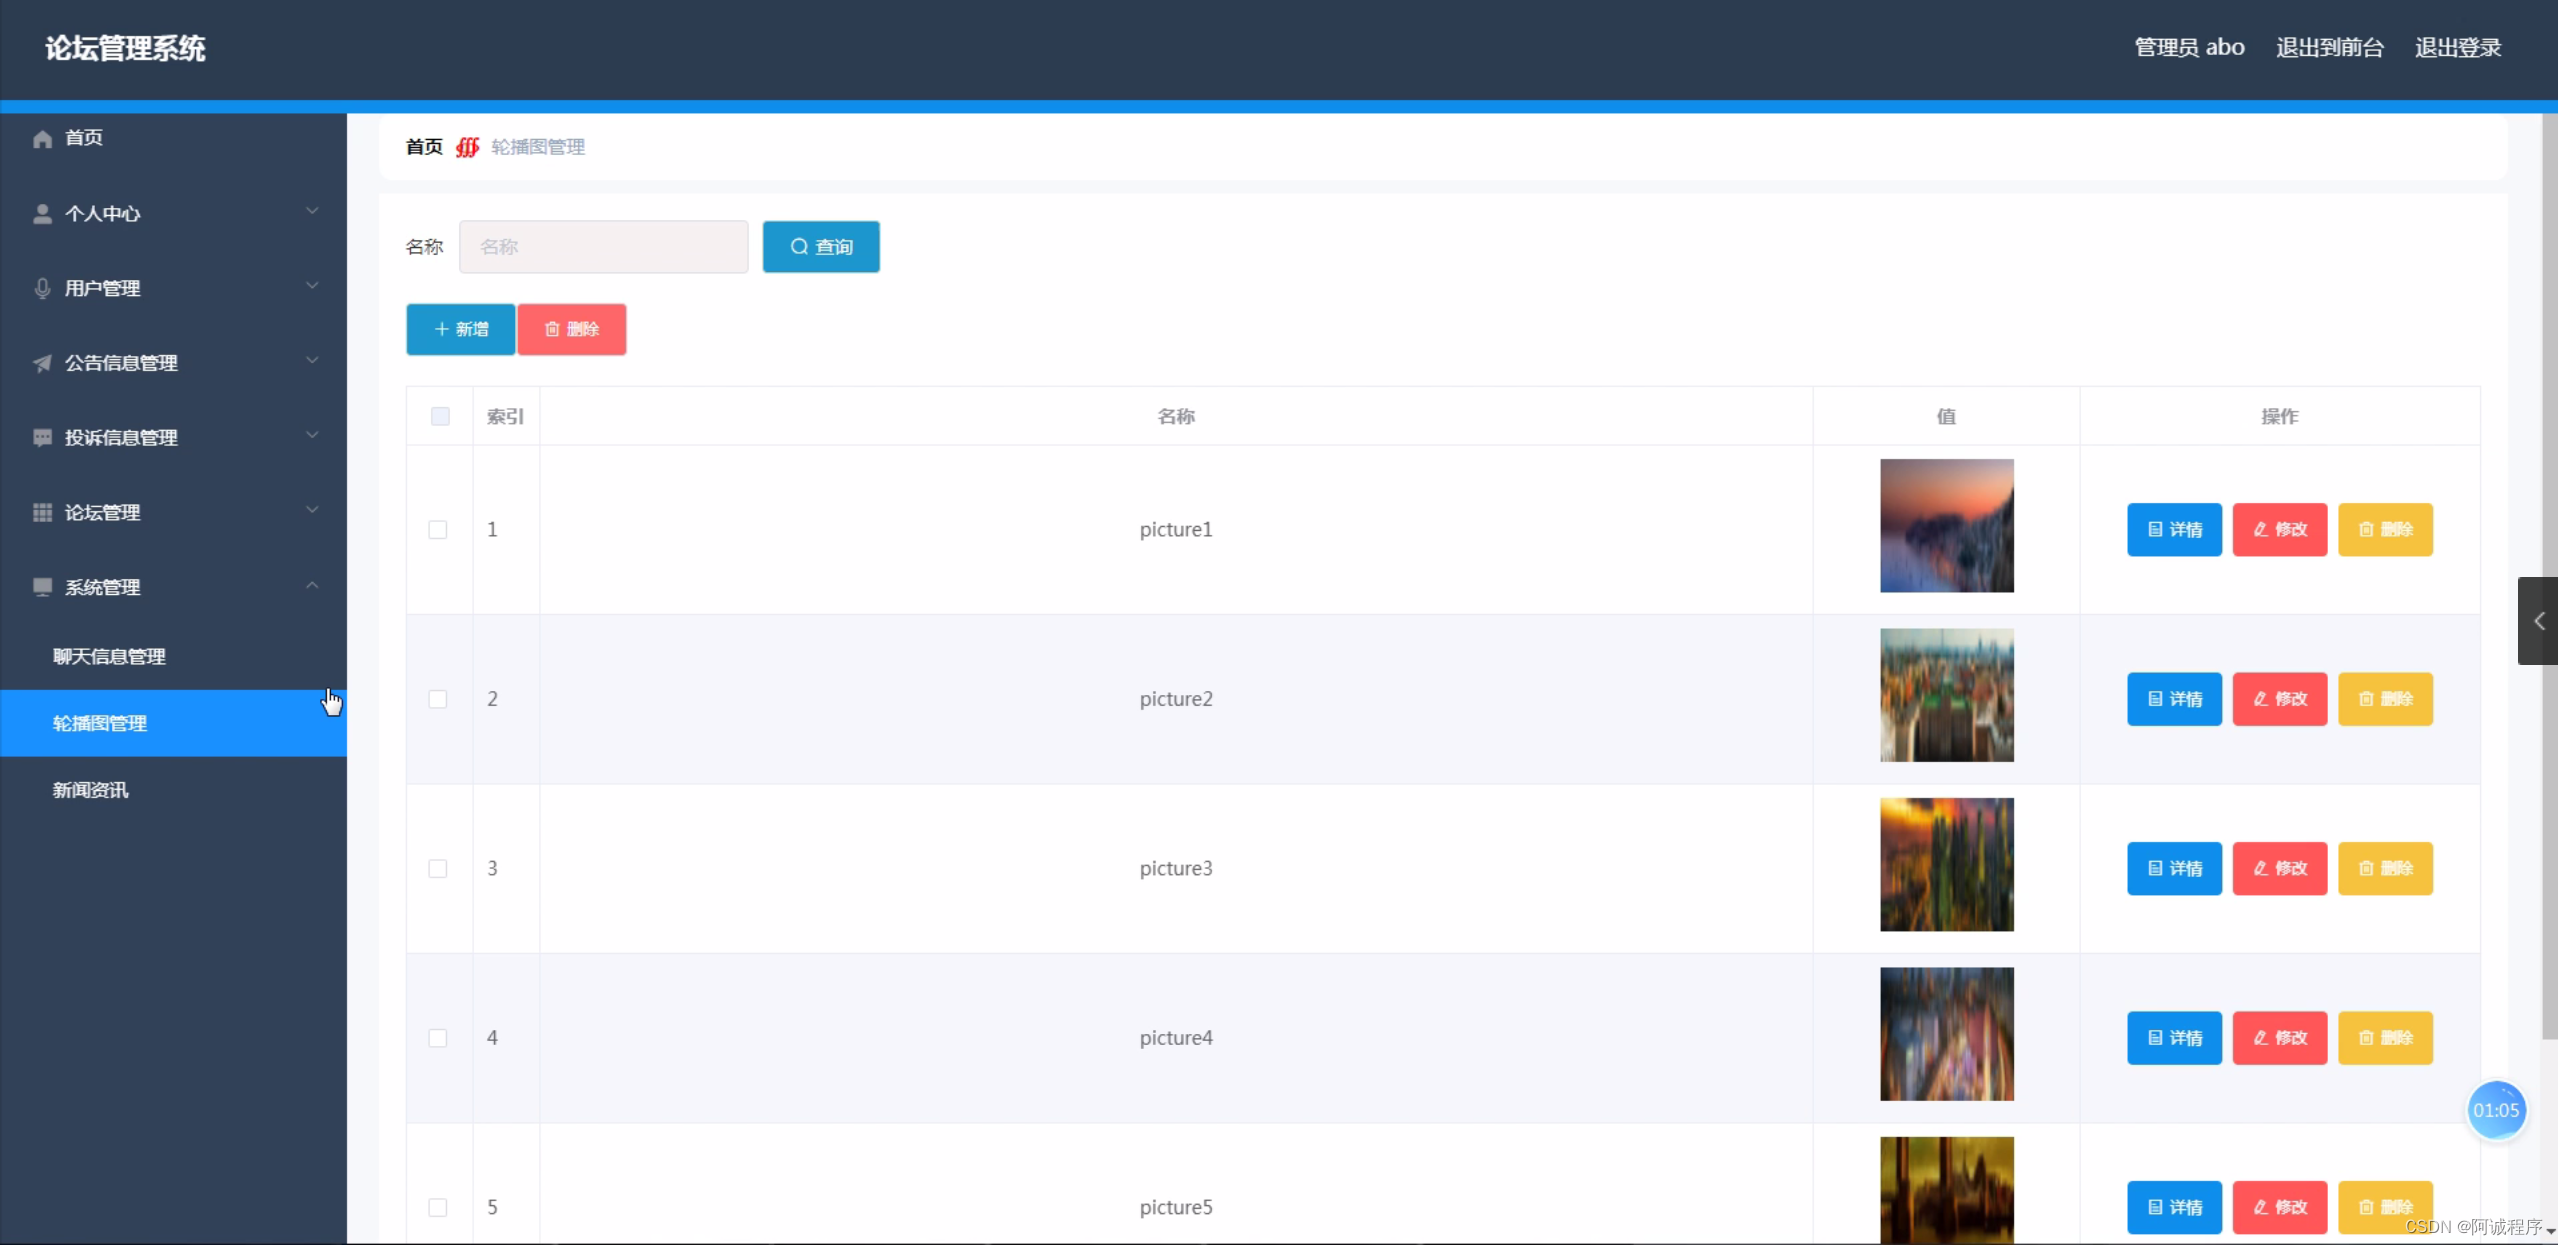Click the picture4 thumbnail image
This screenshot has height=1245, width=2558.
(x=1946, y=1034)
